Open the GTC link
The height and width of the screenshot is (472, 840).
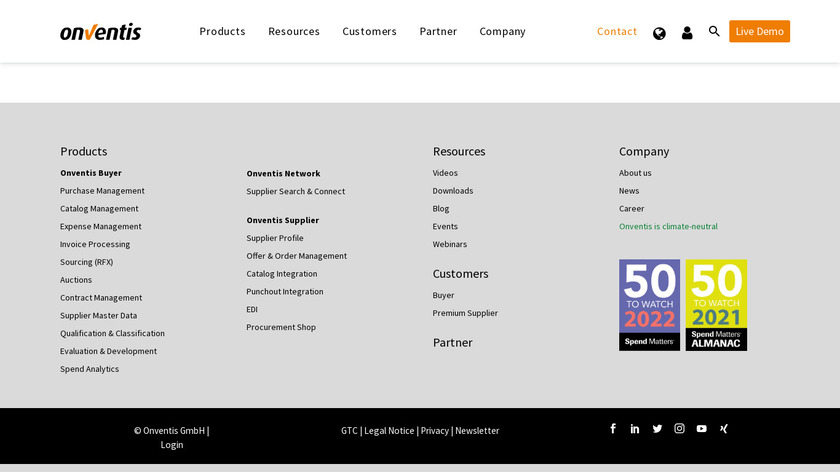tap(349, 431)
